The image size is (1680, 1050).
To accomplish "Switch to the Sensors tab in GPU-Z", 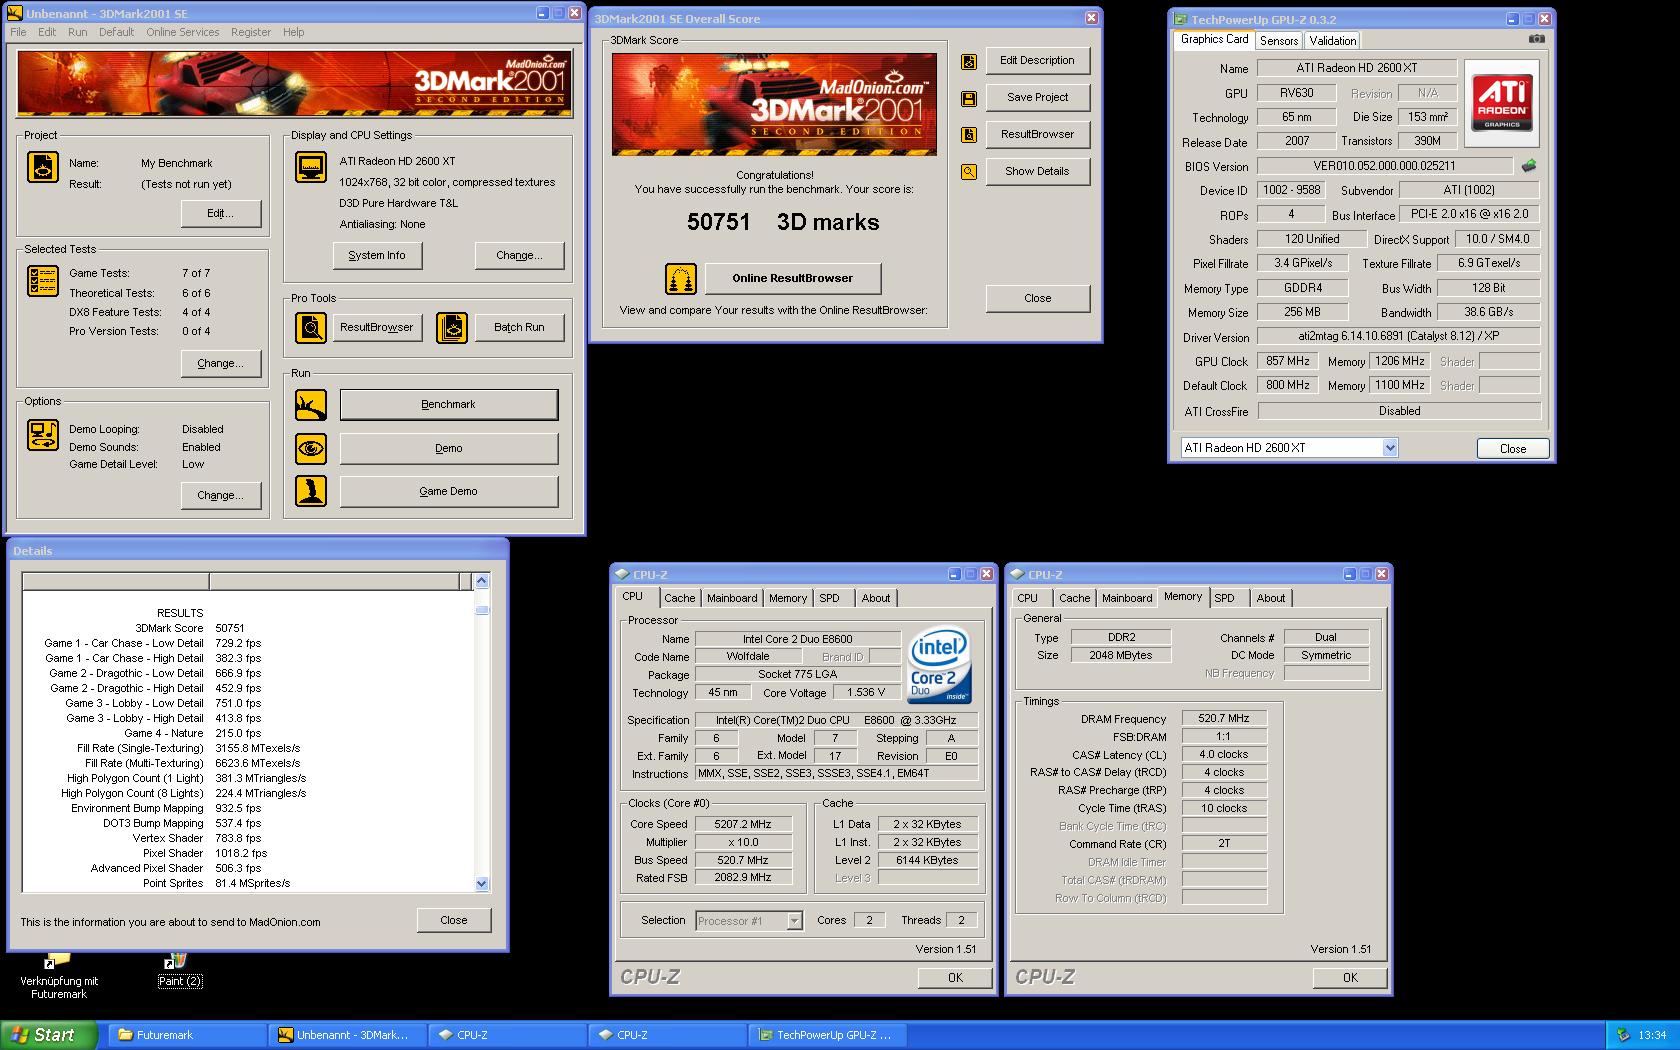I will pos(1279,41).
